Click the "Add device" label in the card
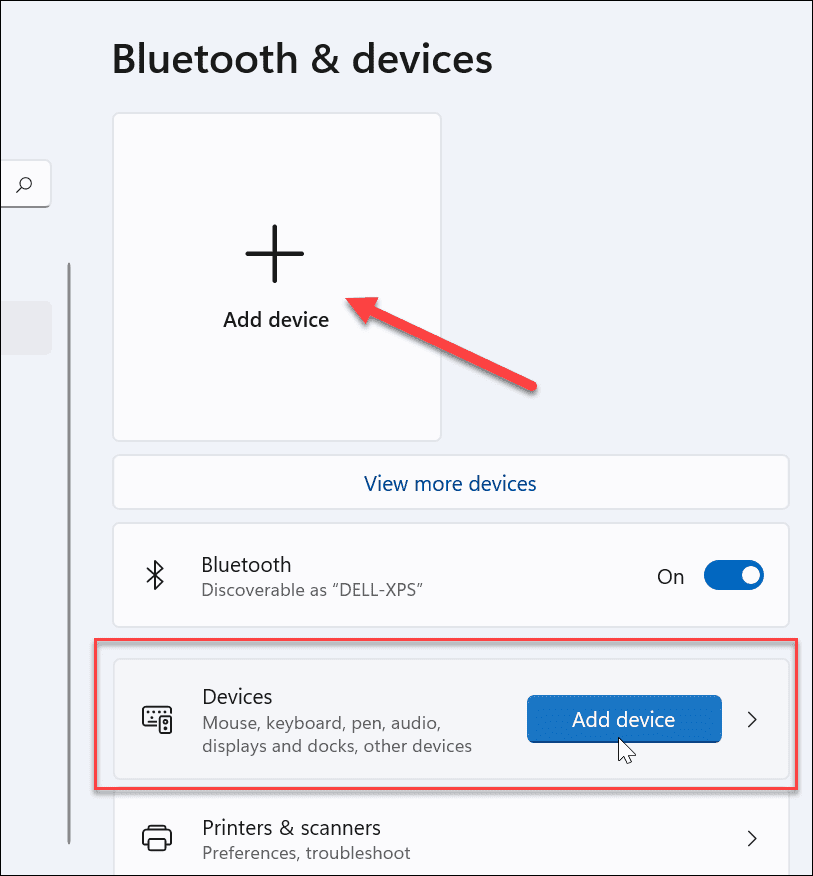 pos(276,320)
